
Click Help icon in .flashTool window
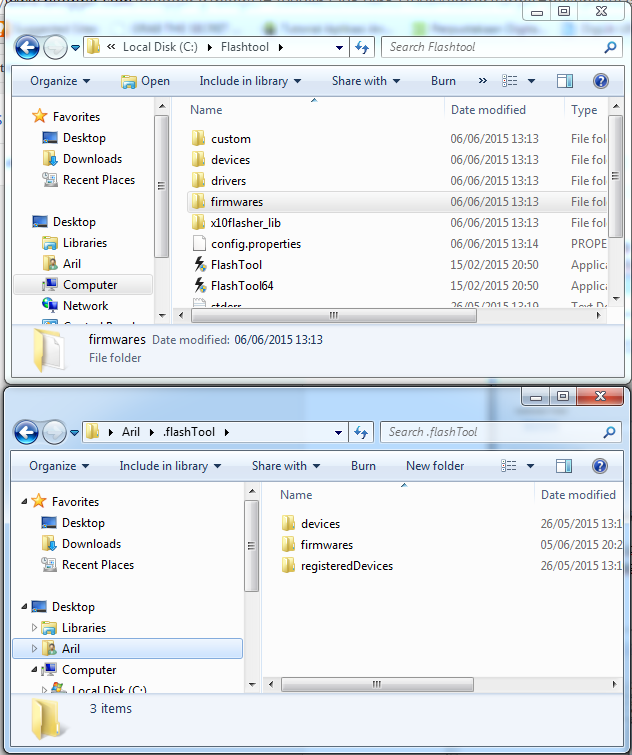click(x=600, y=466)
